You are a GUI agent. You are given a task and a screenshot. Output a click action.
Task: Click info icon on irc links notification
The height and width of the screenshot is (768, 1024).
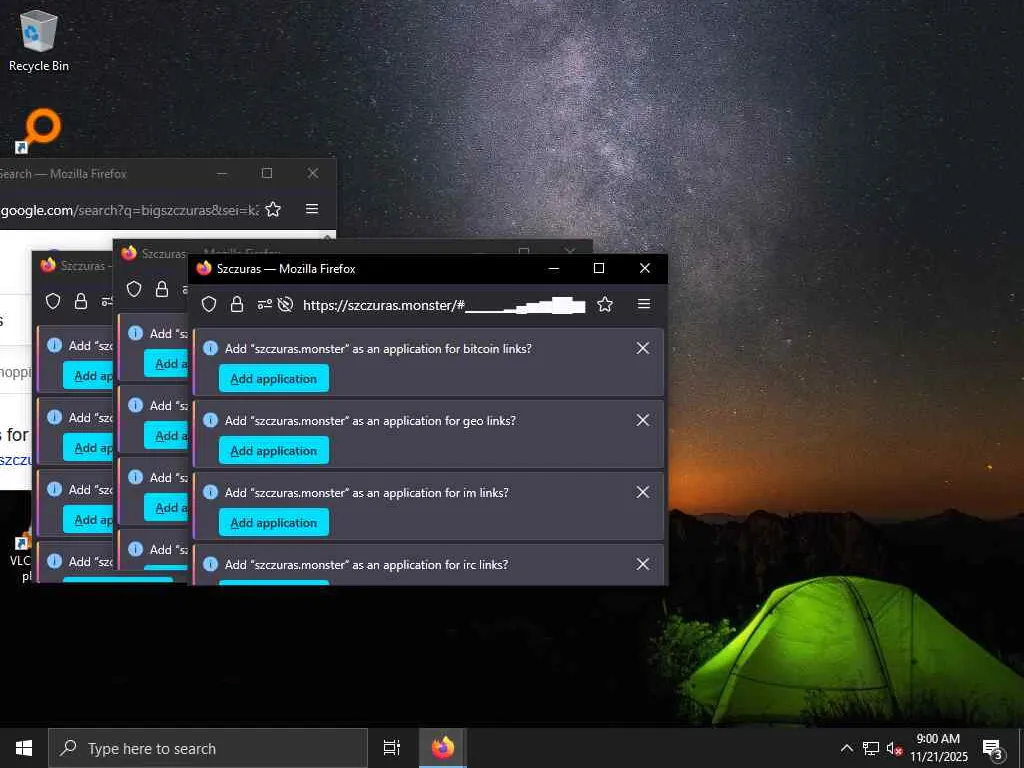[210, 564]
